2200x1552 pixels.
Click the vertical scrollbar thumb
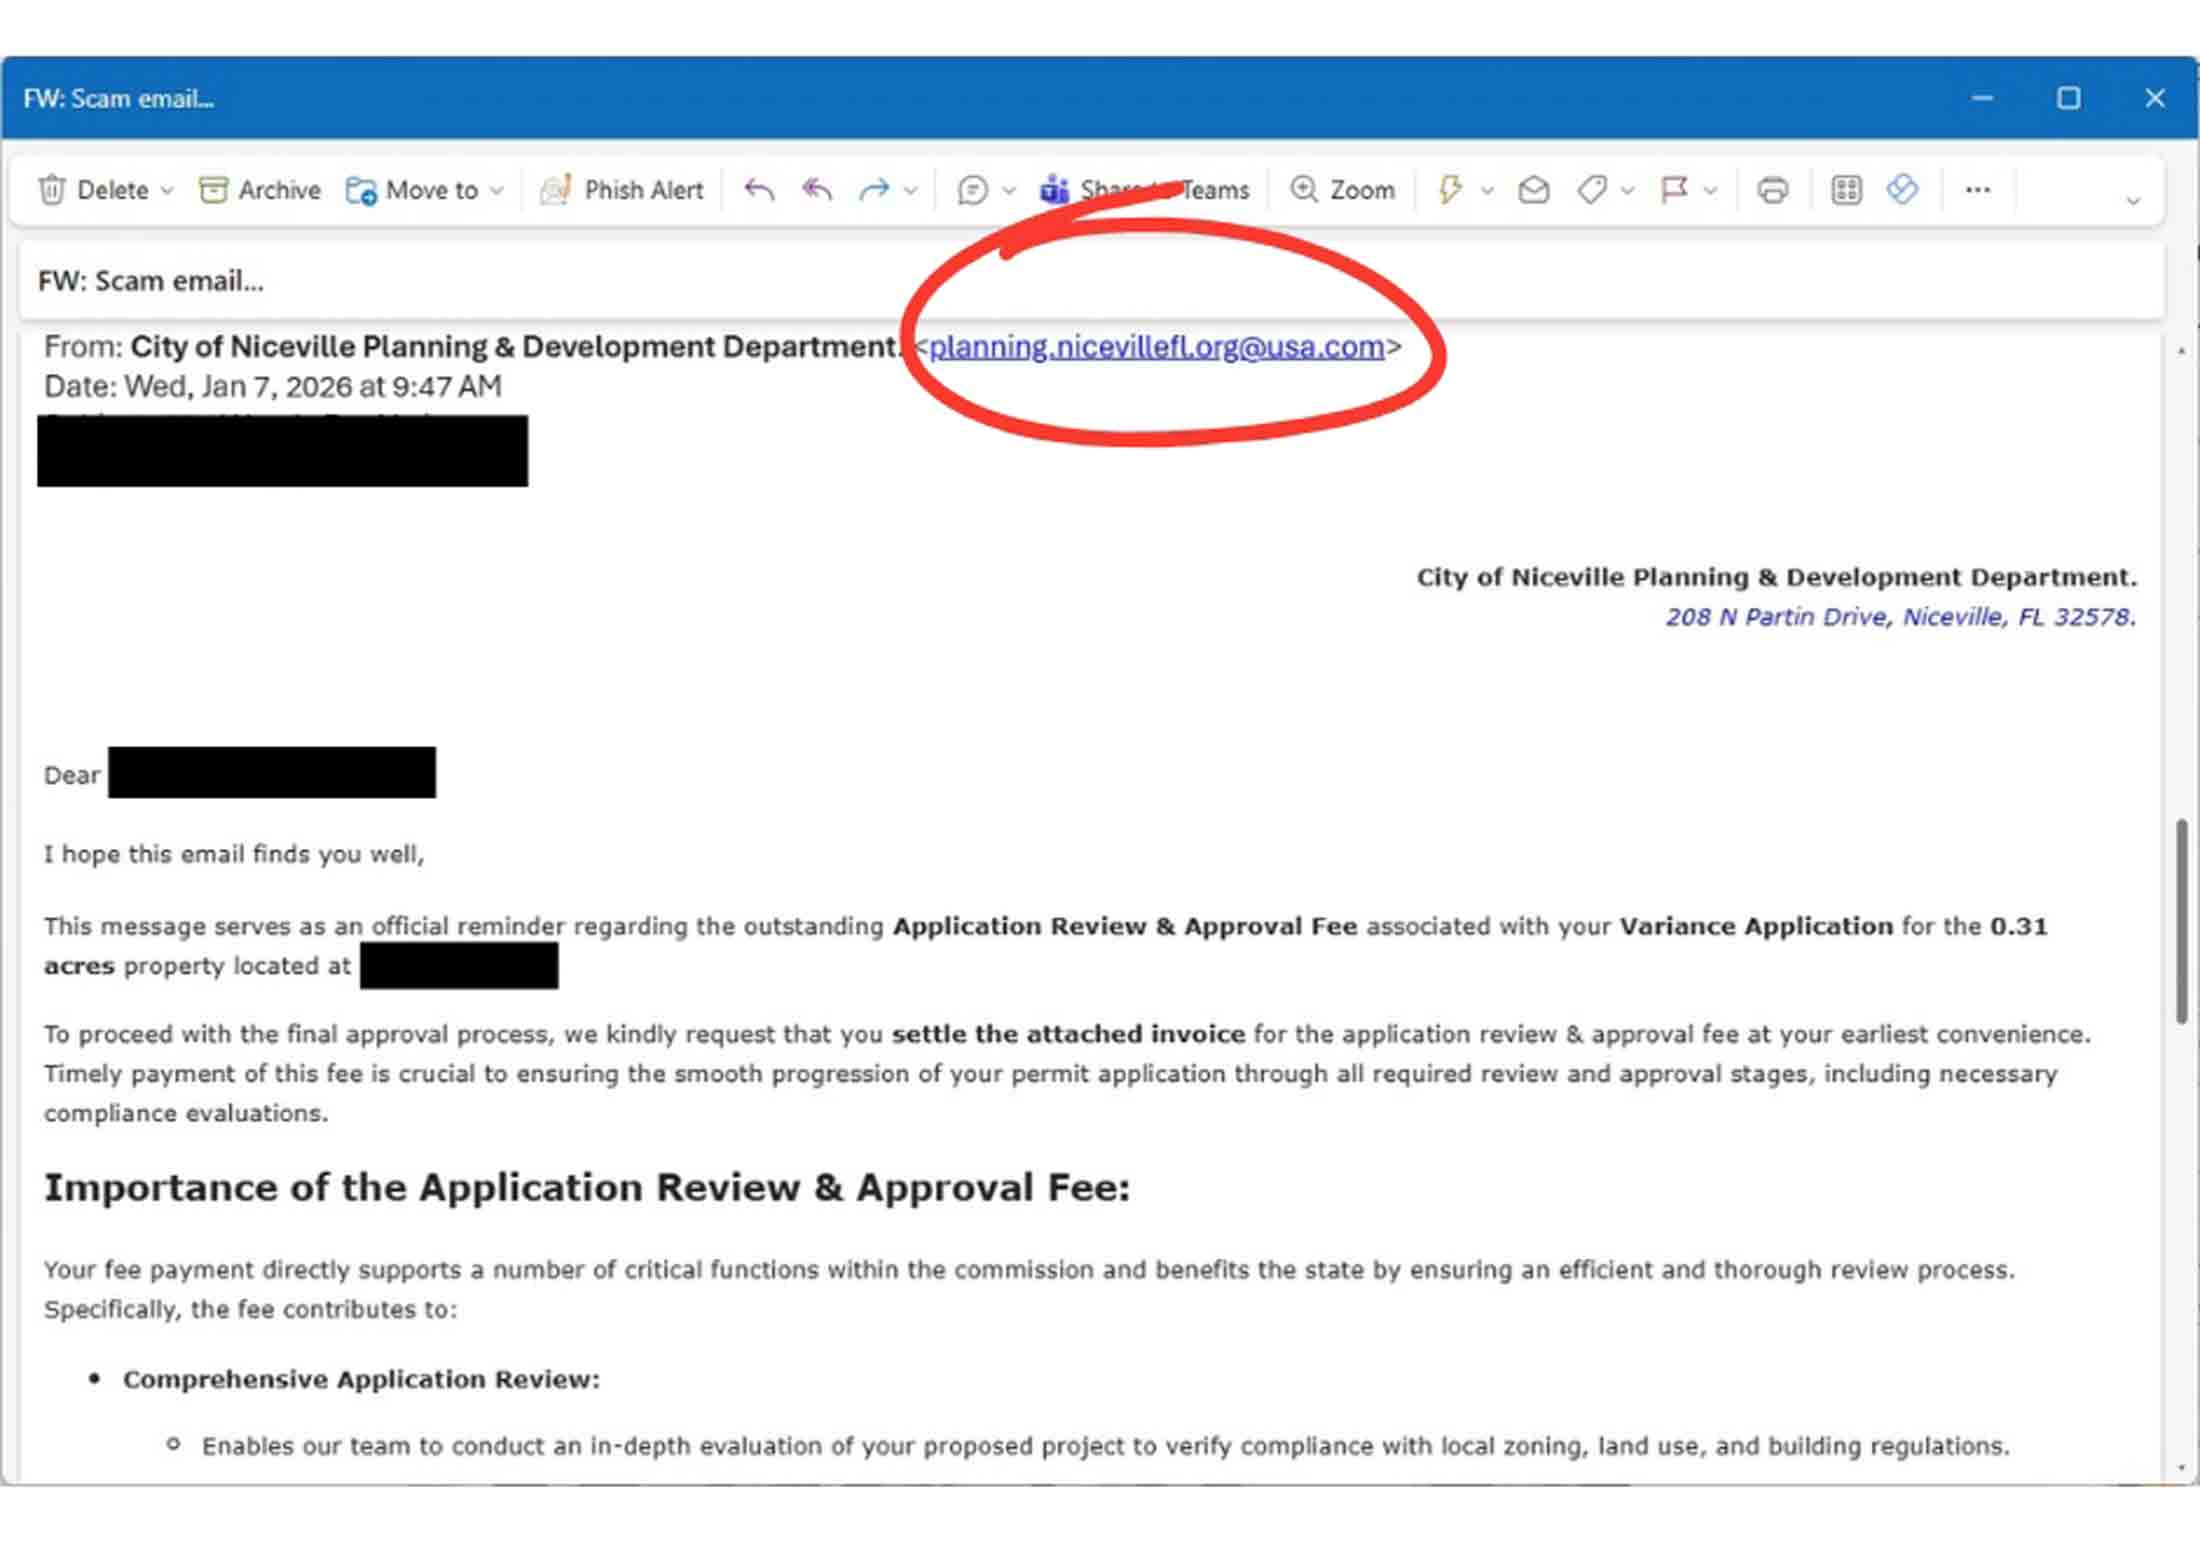coord(2181,920)
